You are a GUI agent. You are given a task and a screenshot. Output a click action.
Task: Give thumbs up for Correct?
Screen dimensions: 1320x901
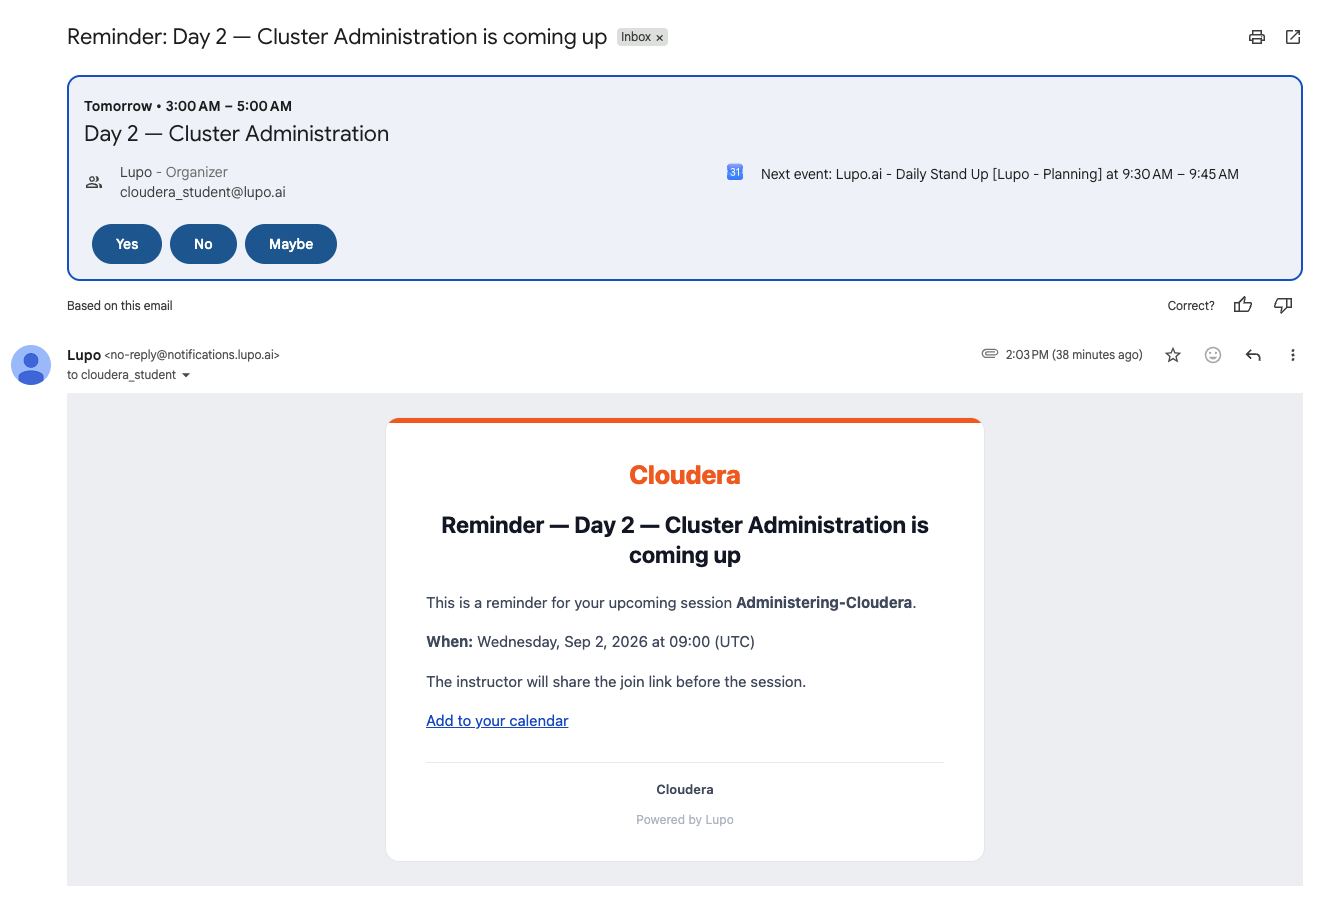point(1243,305)
